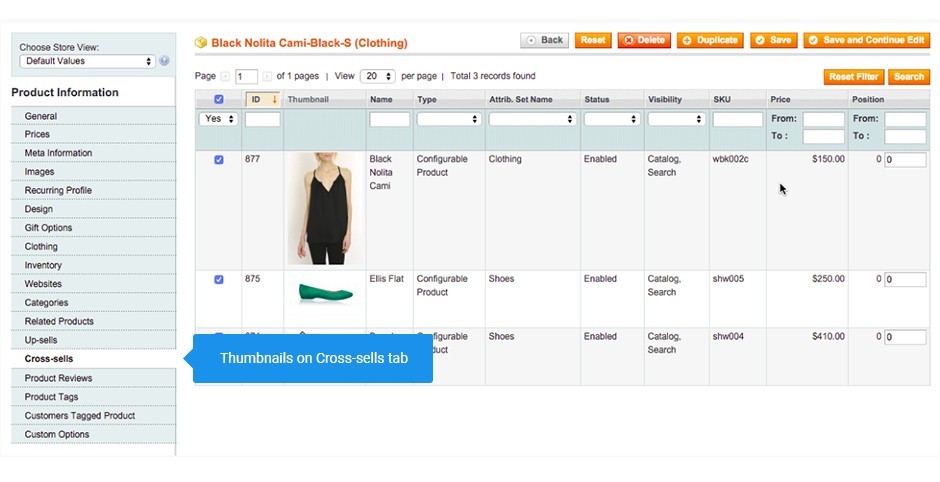Viewport: 940px width, 482px height.
Task: Click the Duplicate button plus icon
Action: (687, 40)
